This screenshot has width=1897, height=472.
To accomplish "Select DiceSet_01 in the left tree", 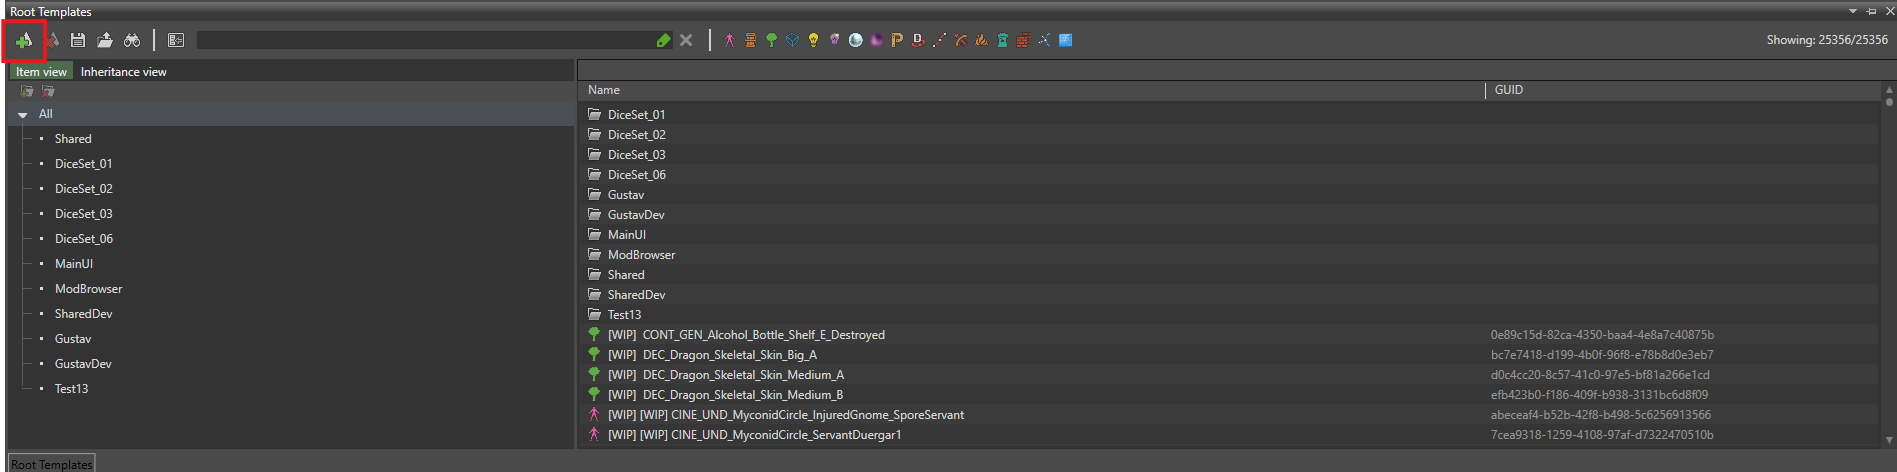I will (x=84, y=164).
